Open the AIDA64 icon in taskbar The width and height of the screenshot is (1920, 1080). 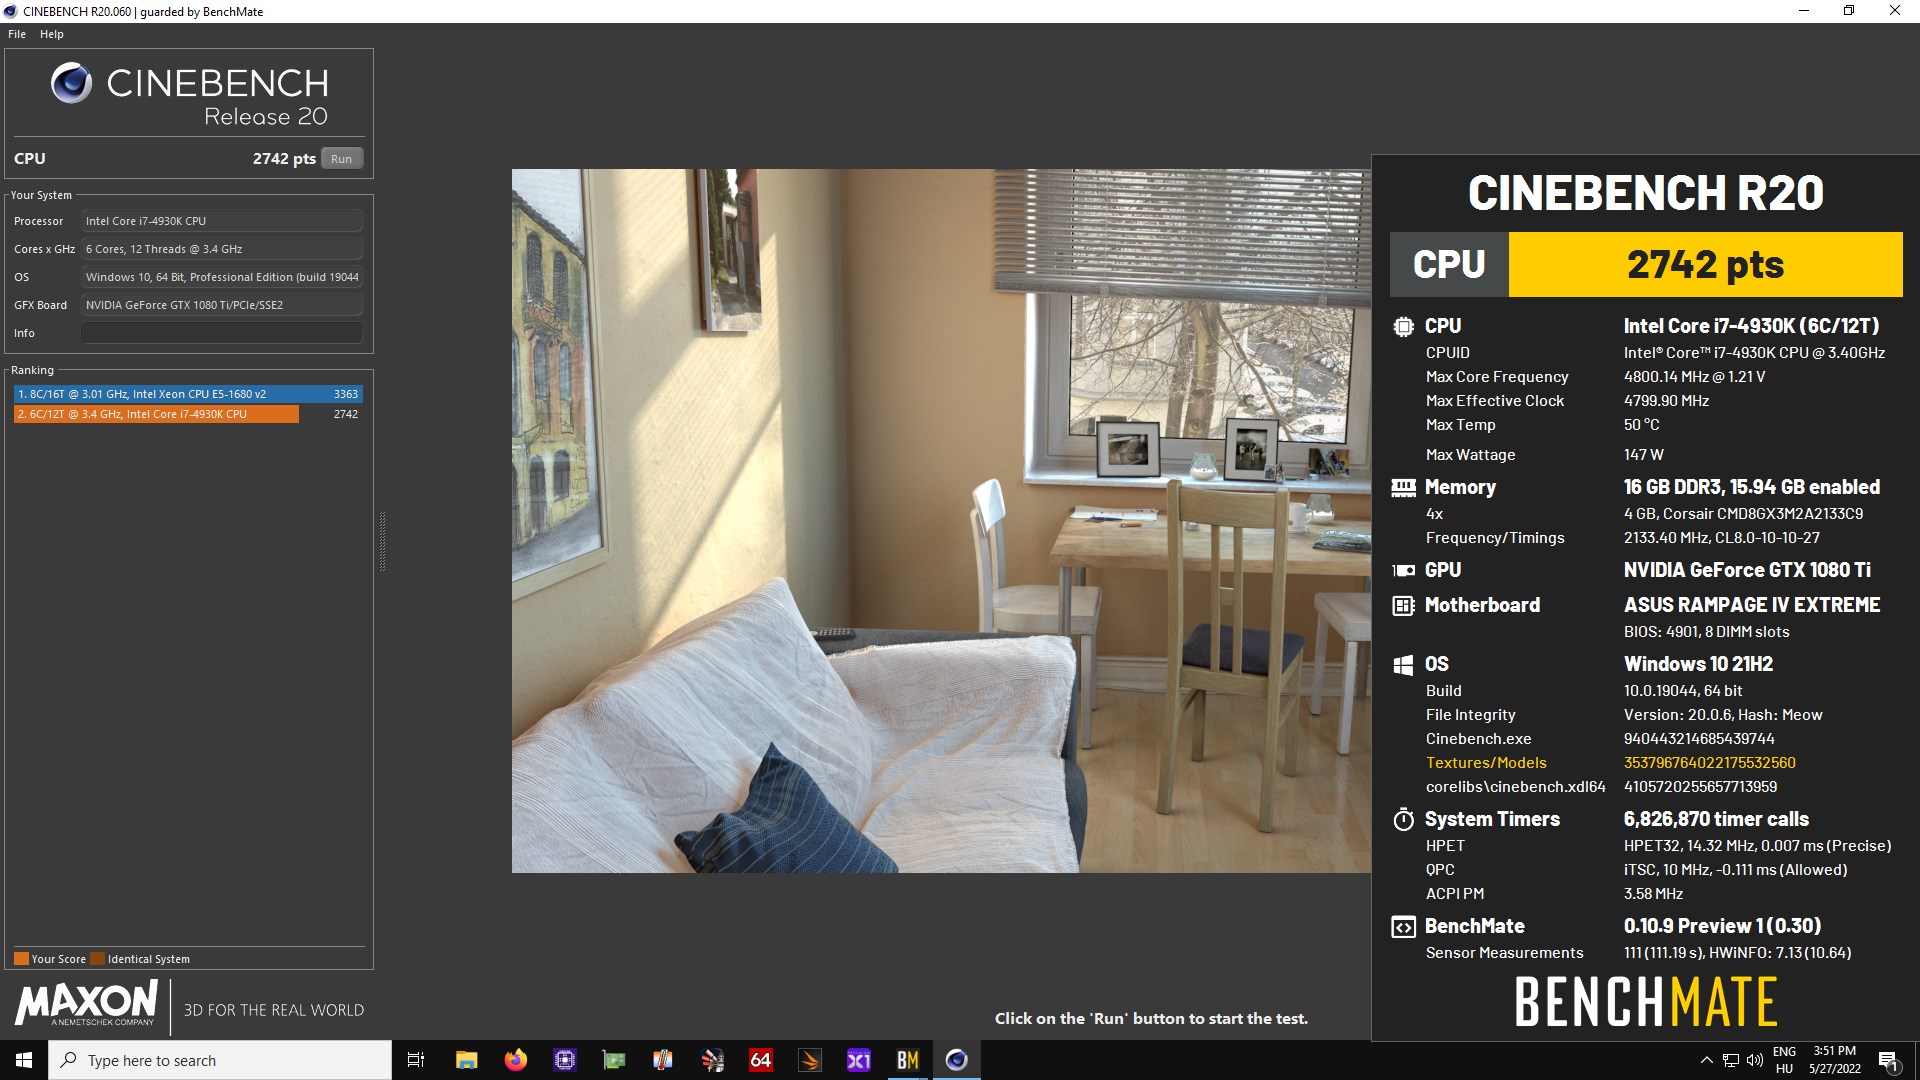760,1060
